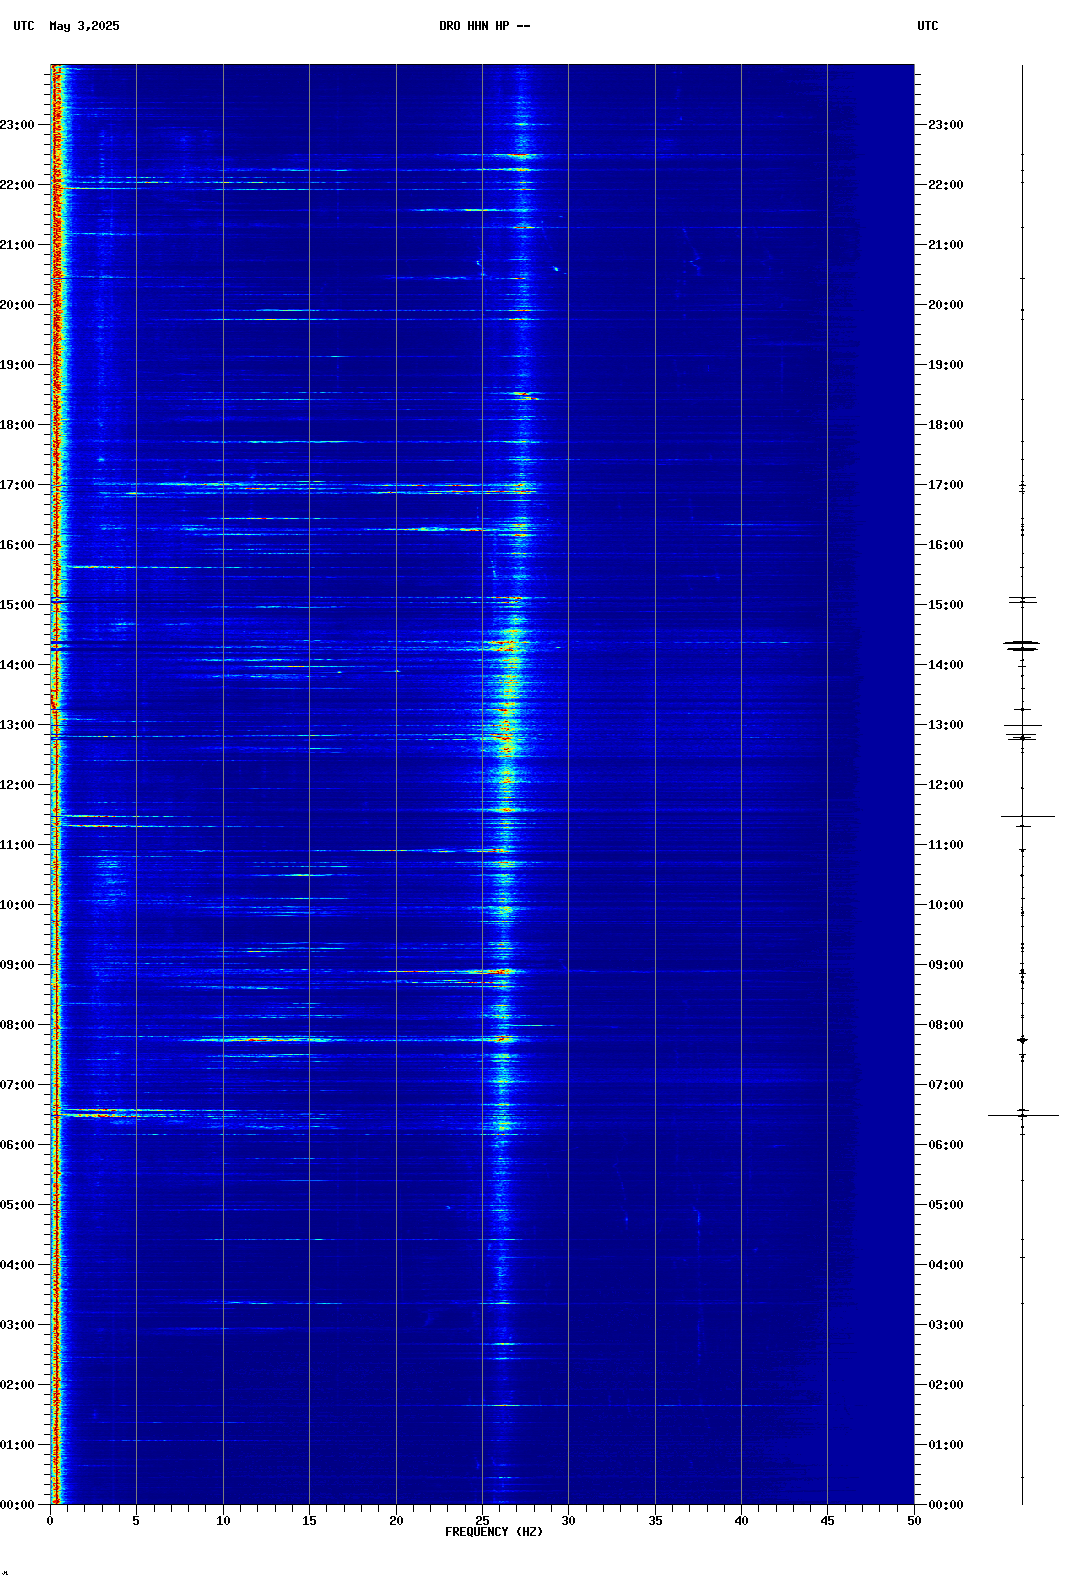This screenshot has width=1066, height=1584.
Task: Click the "06:00" label on the right time axis
Action: click(946, 1145)
